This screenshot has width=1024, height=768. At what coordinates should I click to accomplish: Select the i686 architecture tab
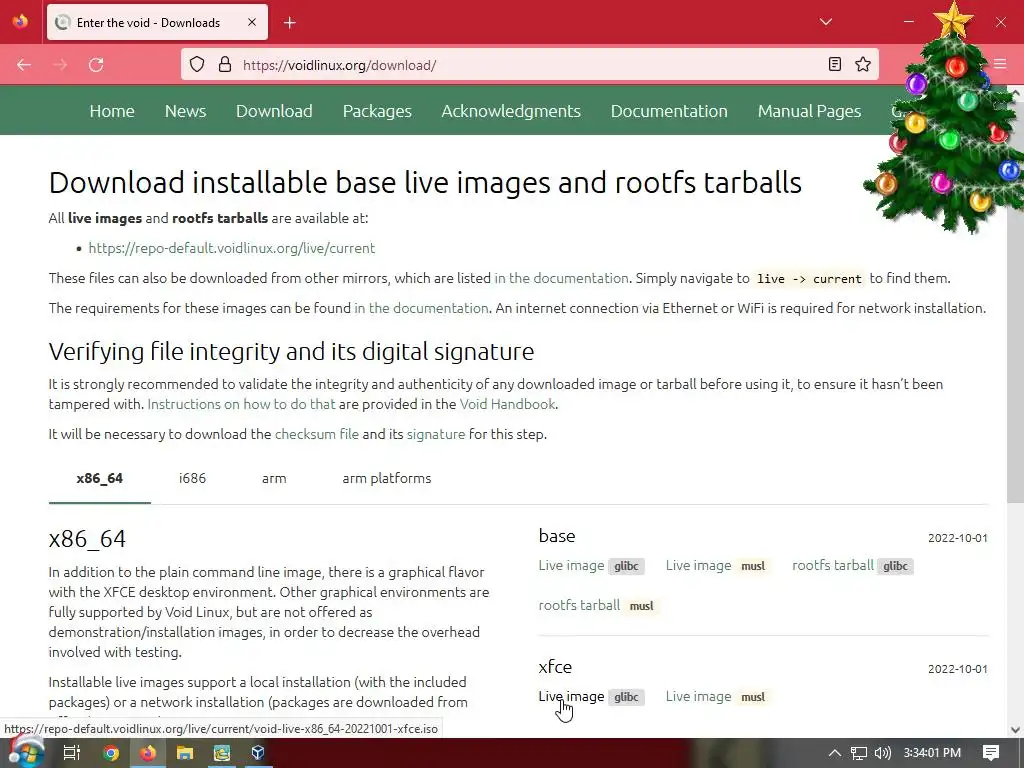192,478
